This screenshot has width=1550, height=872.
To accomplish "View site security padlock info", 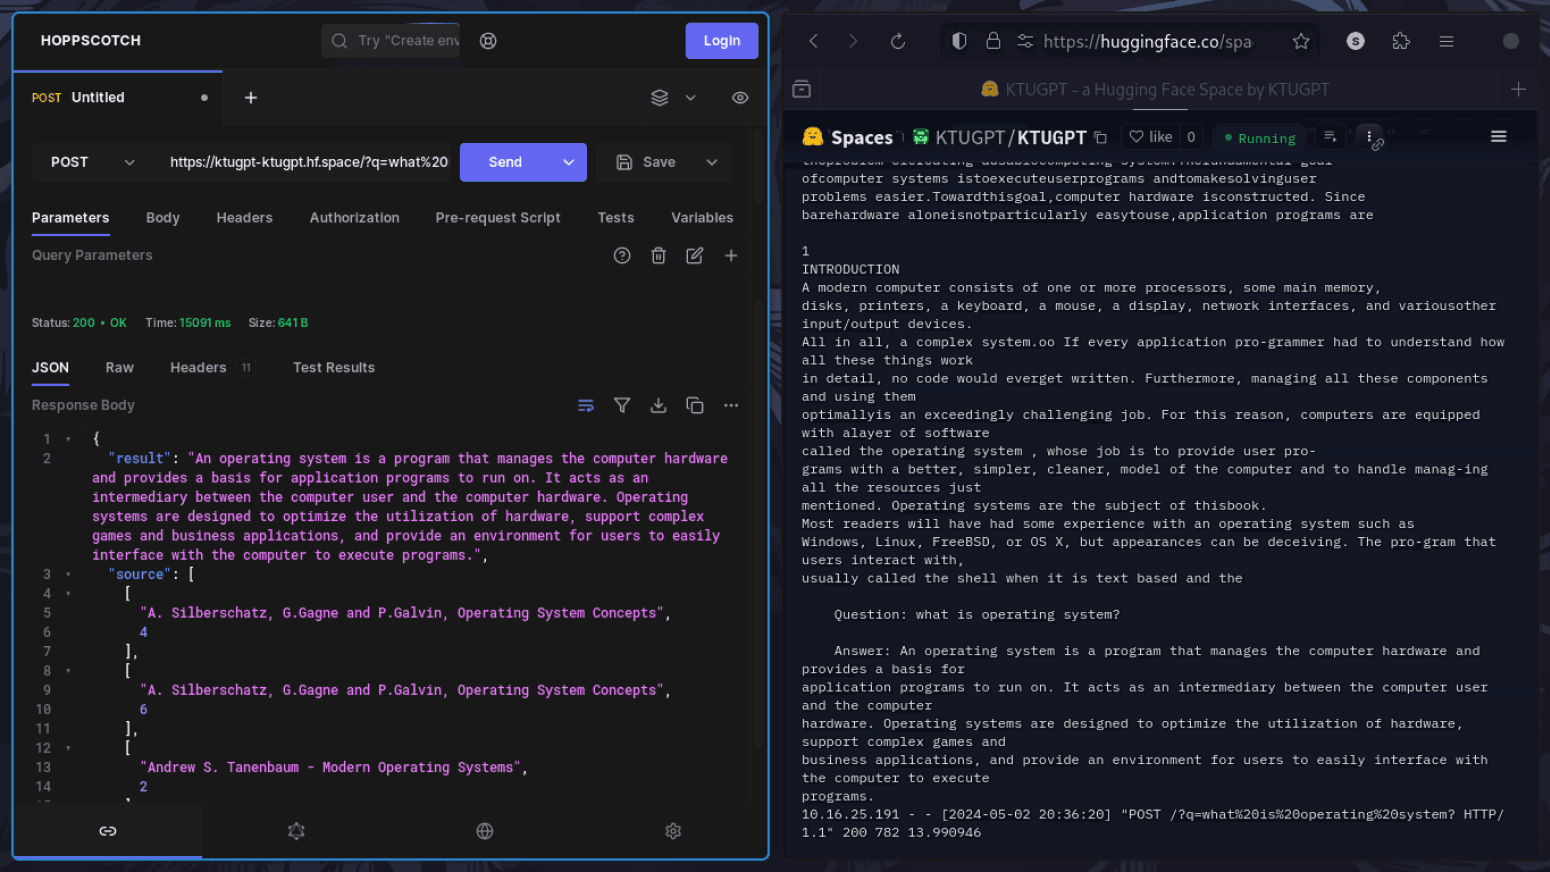I will pyautogui.click(x=993, y=41).
